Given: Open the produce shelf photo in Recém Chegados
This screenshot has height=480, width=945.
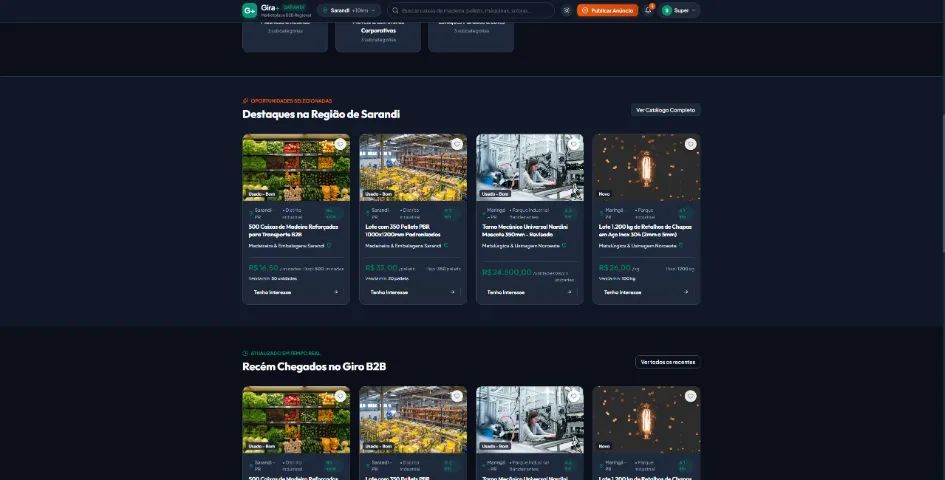Looking at the screenshot, I should (x=296, y=420).
